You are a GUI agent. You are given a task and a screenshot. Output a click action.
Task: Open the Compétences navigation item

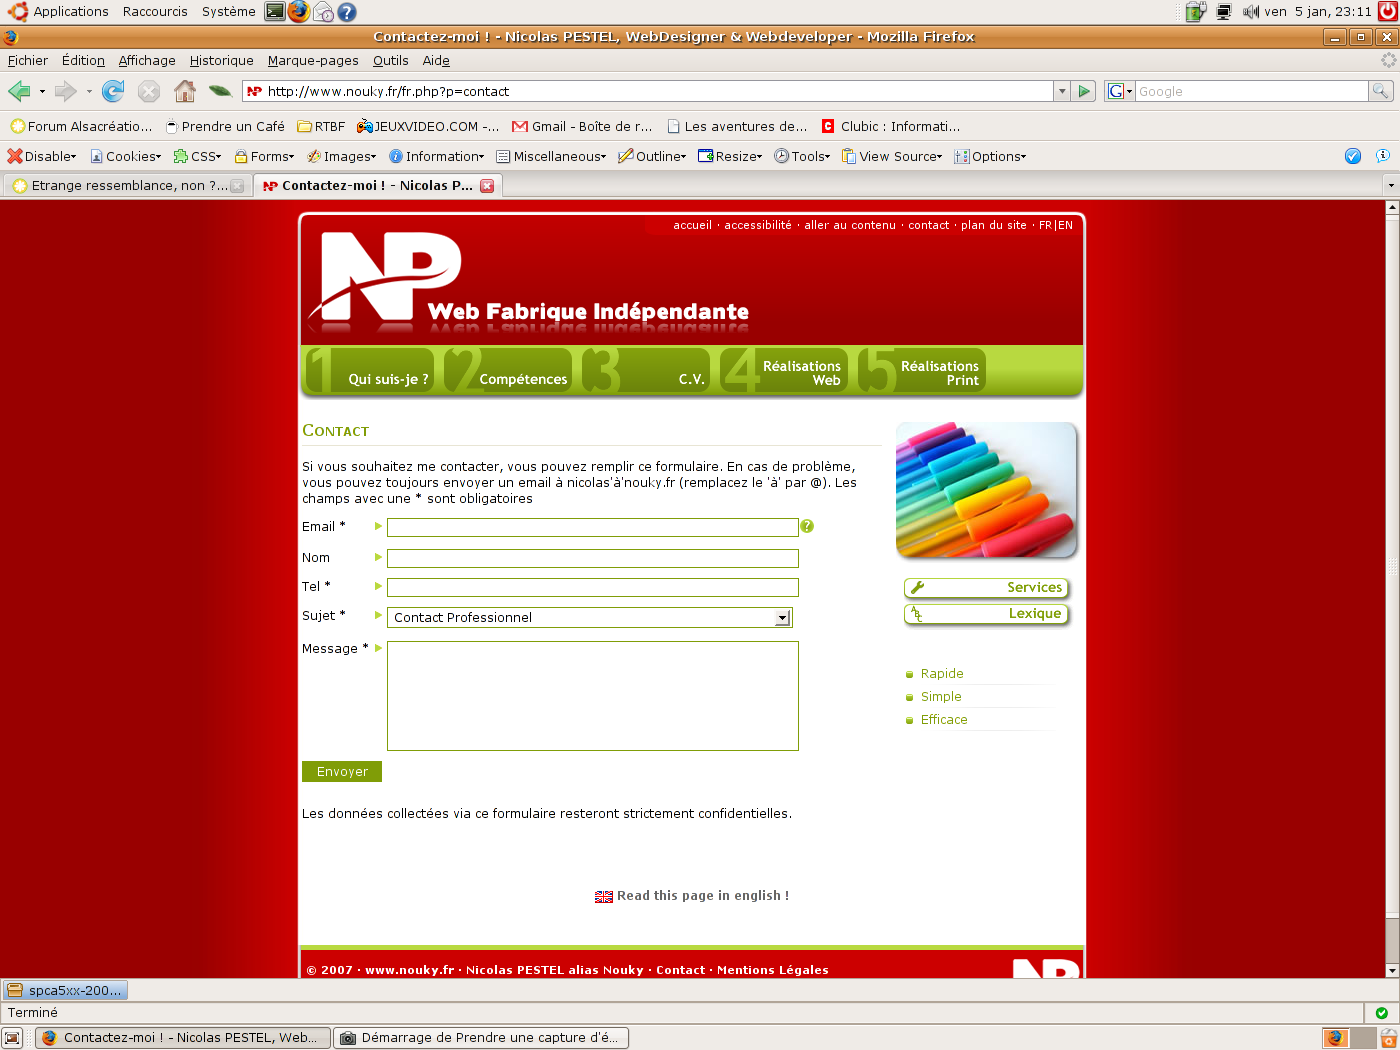(508, 370)
